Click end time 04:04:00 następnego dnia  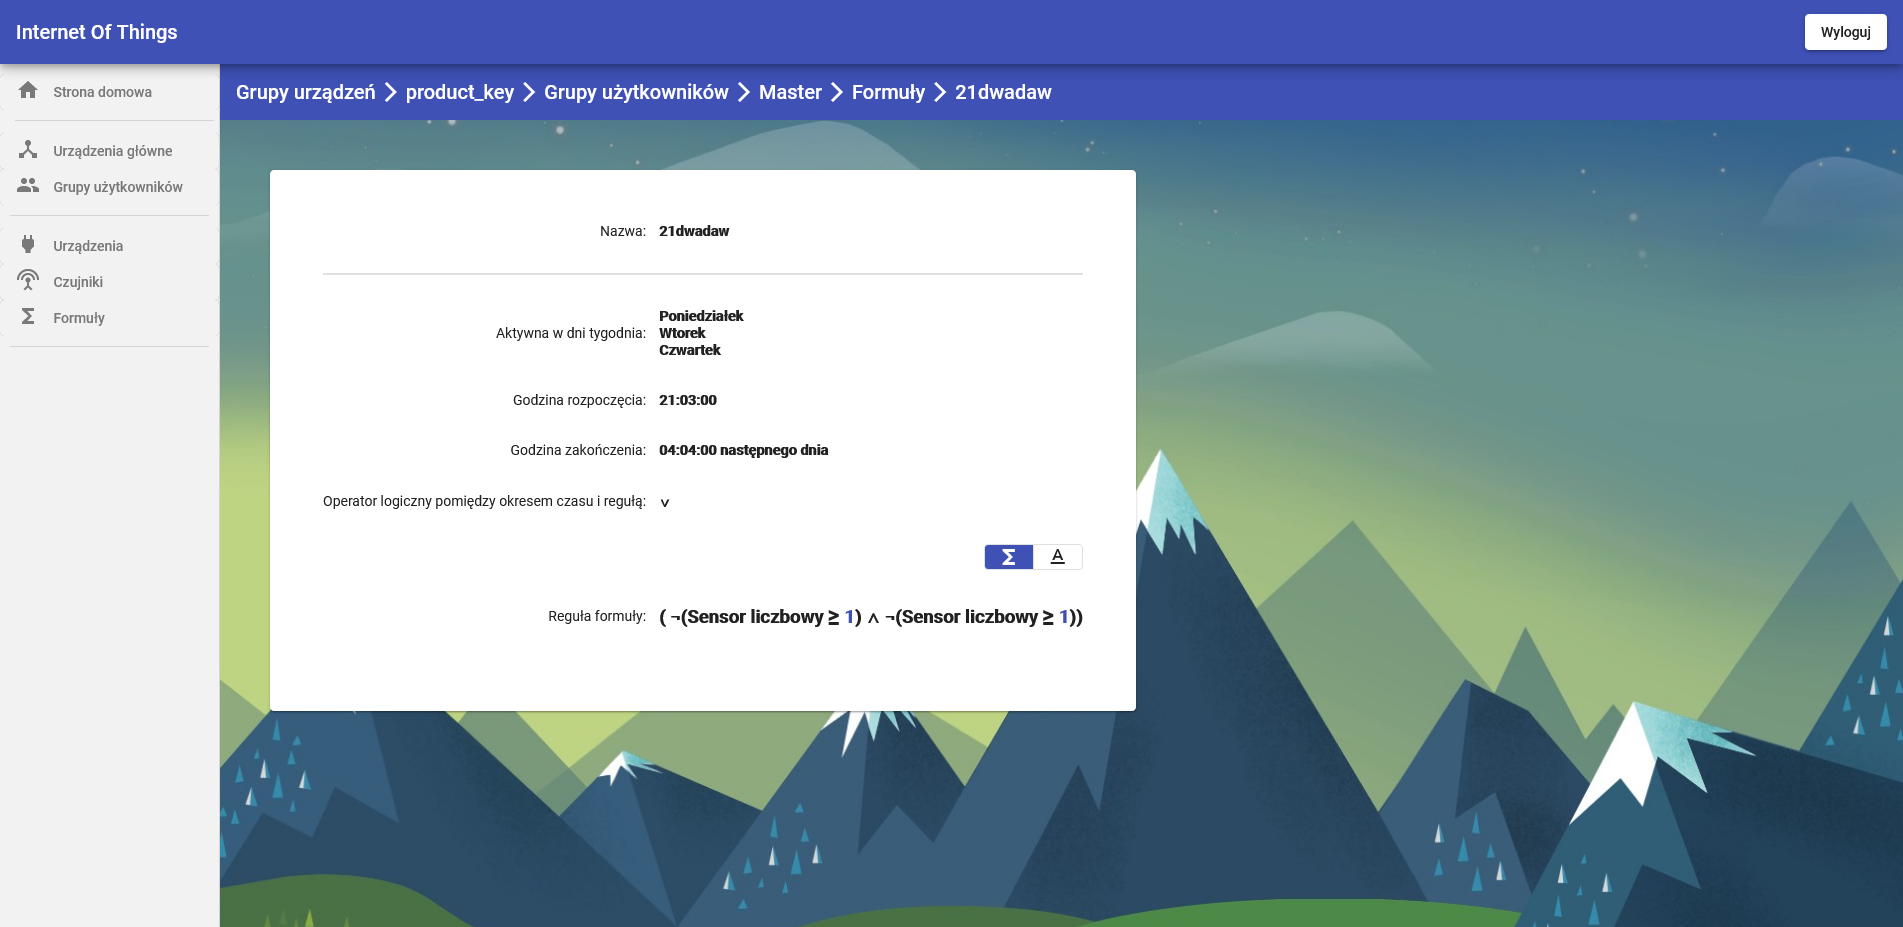[x=743, y=450]
